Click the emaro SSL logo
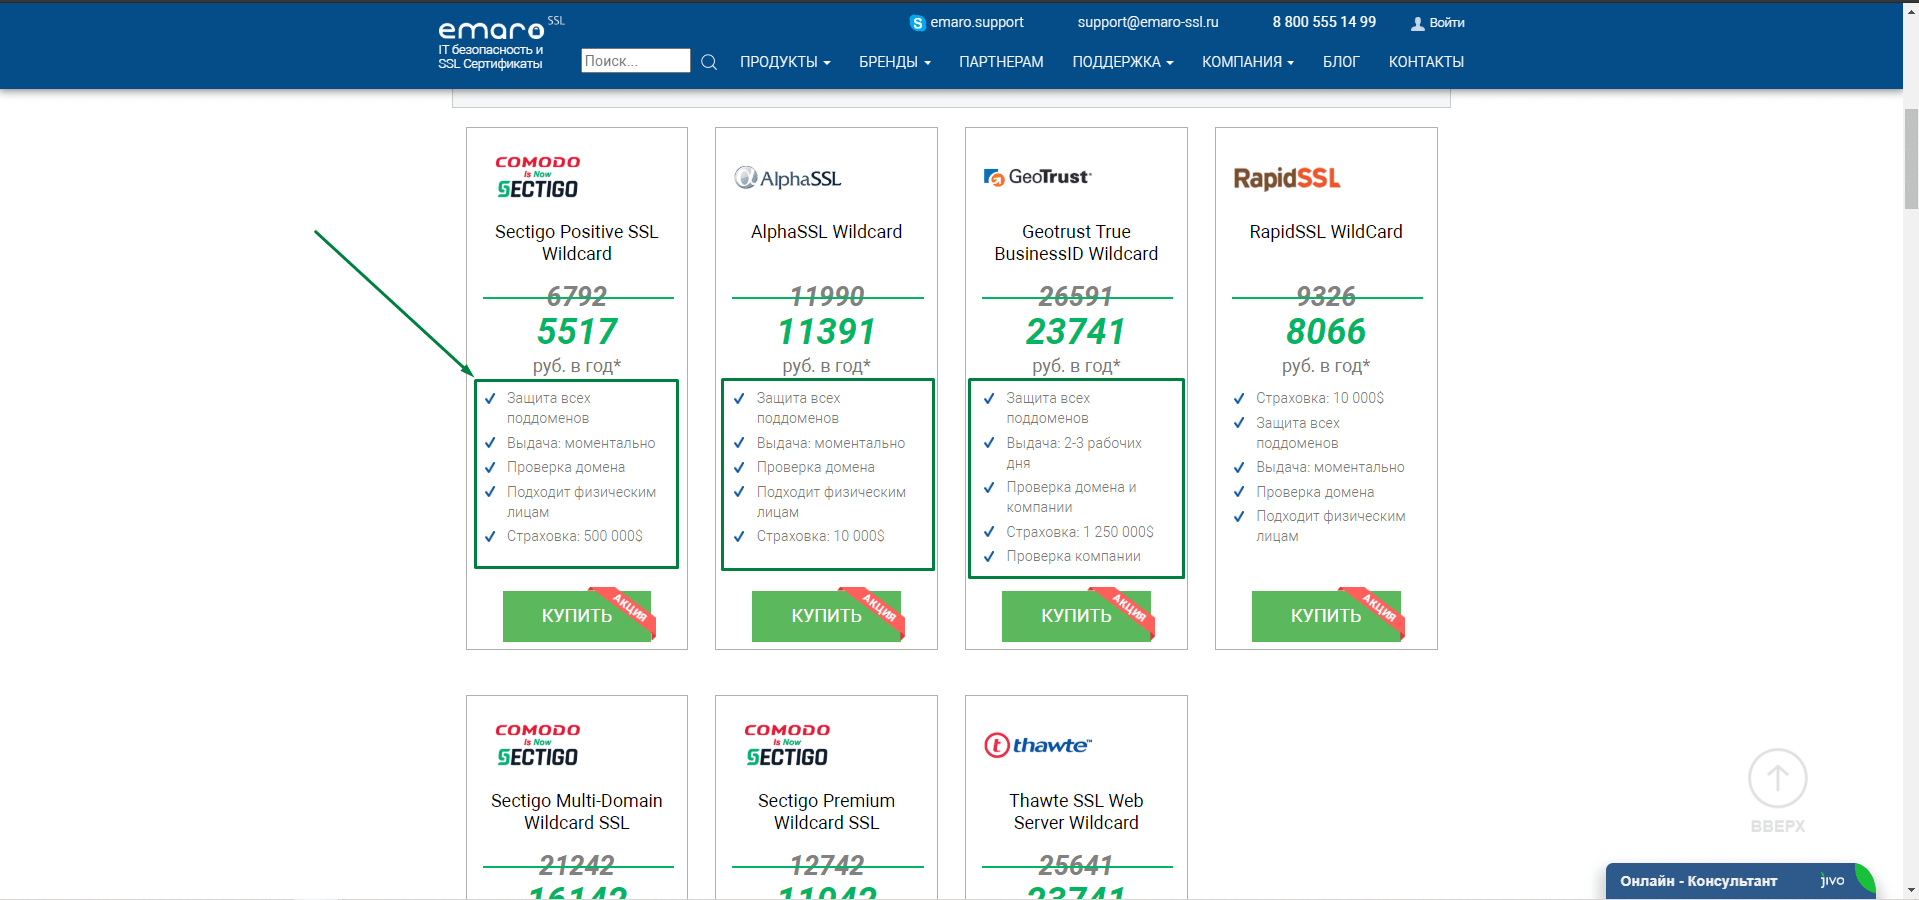The image size is (1919, 900). coord(500,43)
